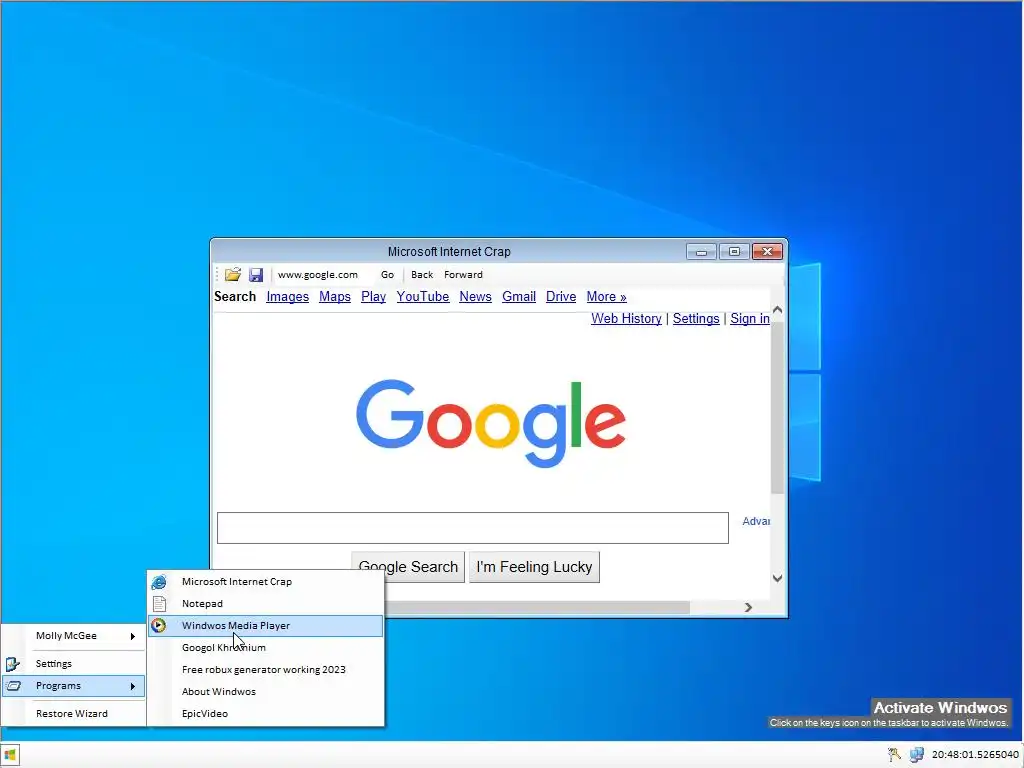
Task: Launch Microsoft Internet Crap from Programs menu
Action: [266, 581]
